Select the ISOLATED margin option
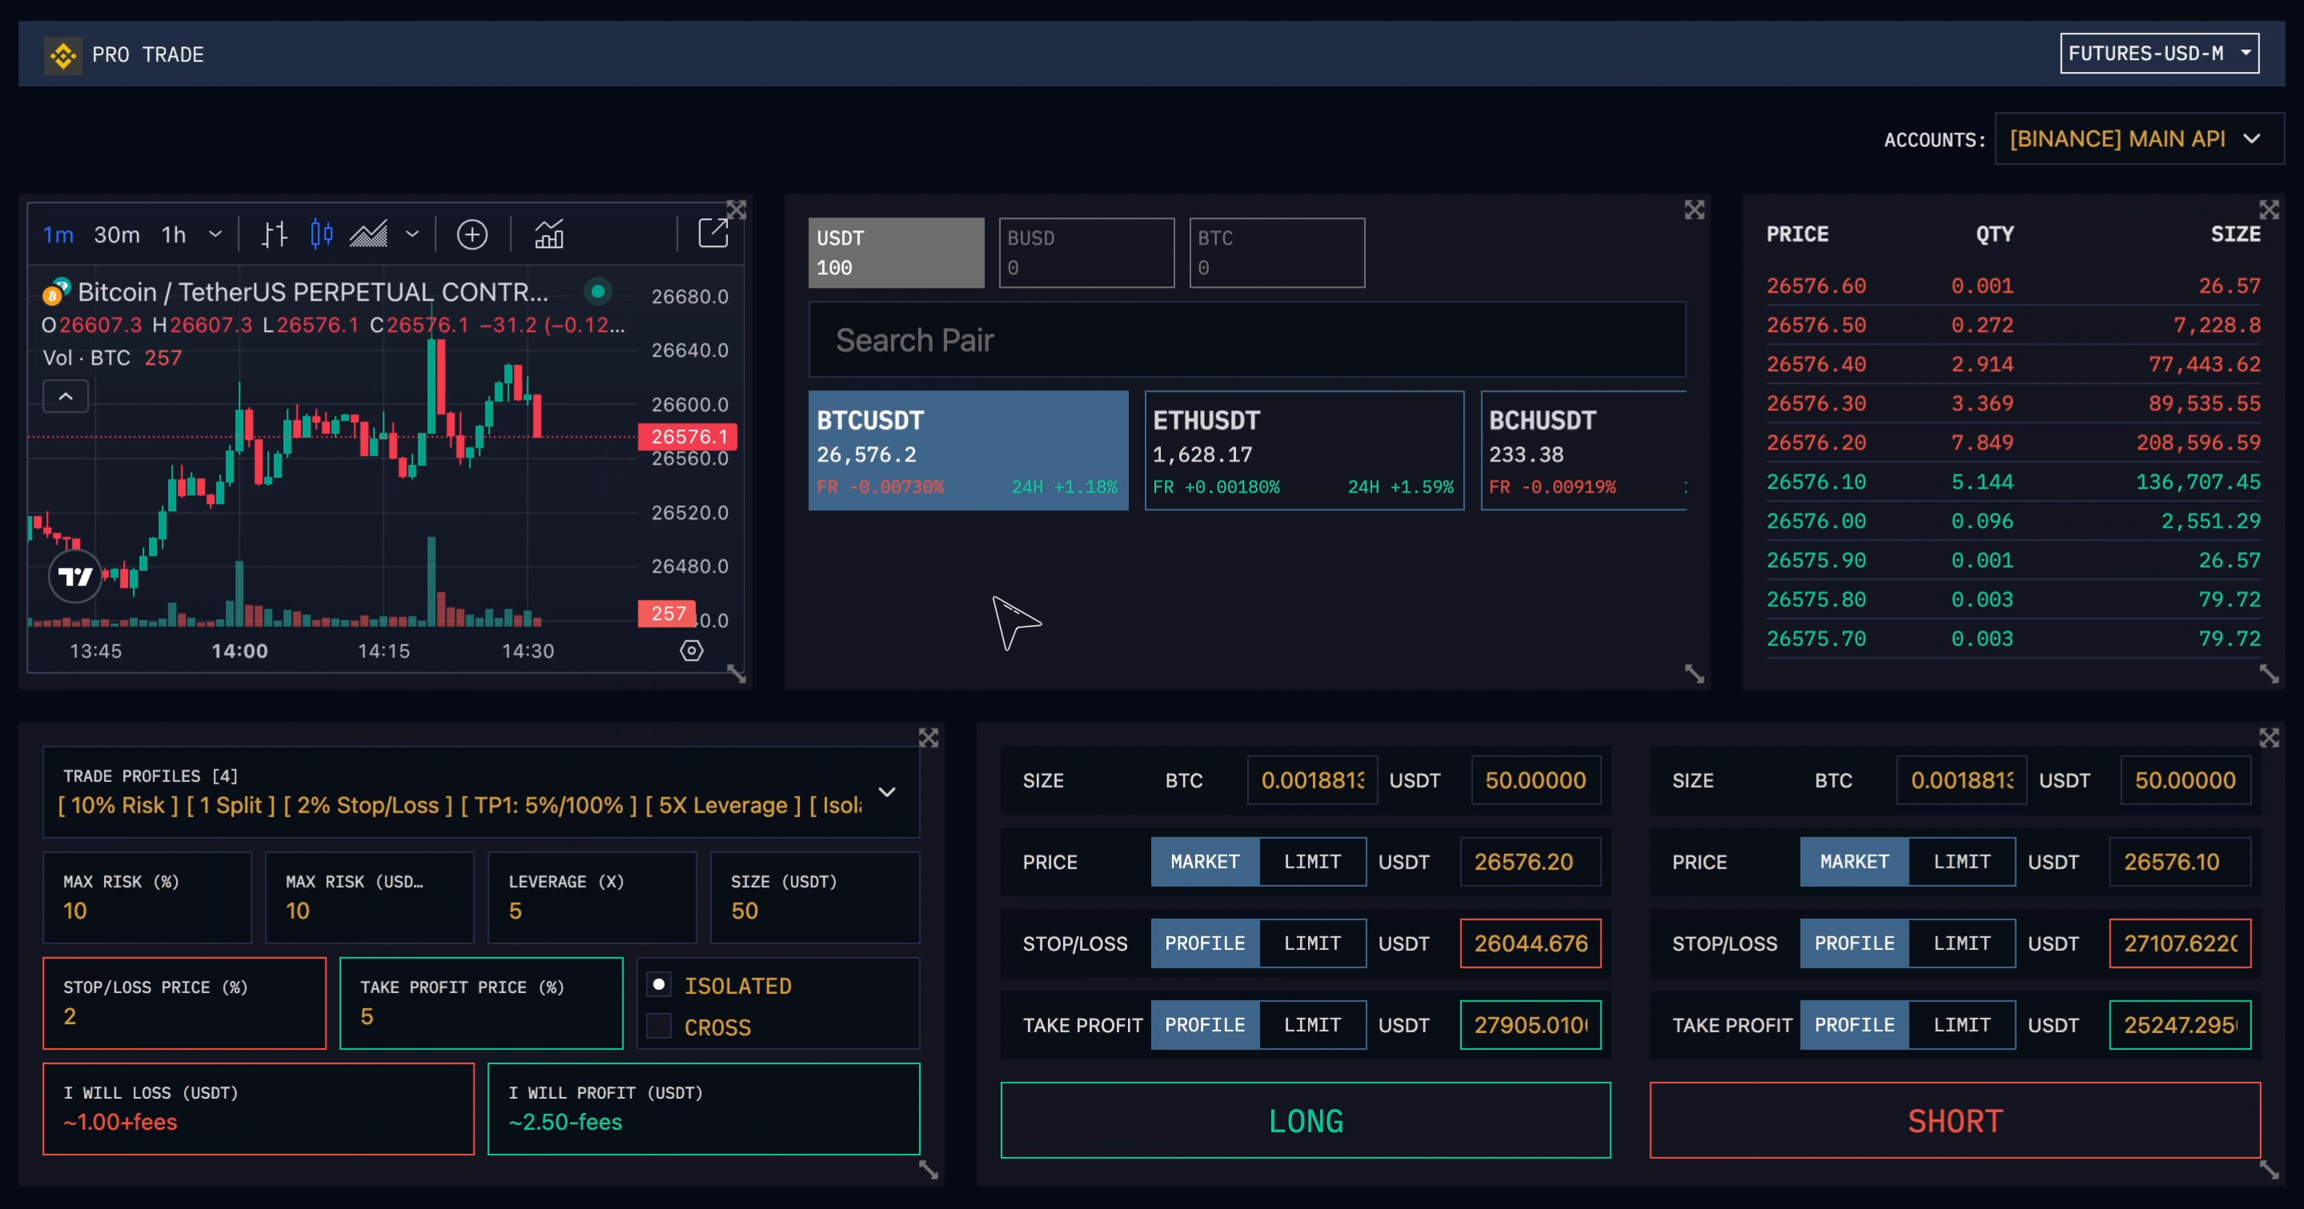 (x=659, y=985)
